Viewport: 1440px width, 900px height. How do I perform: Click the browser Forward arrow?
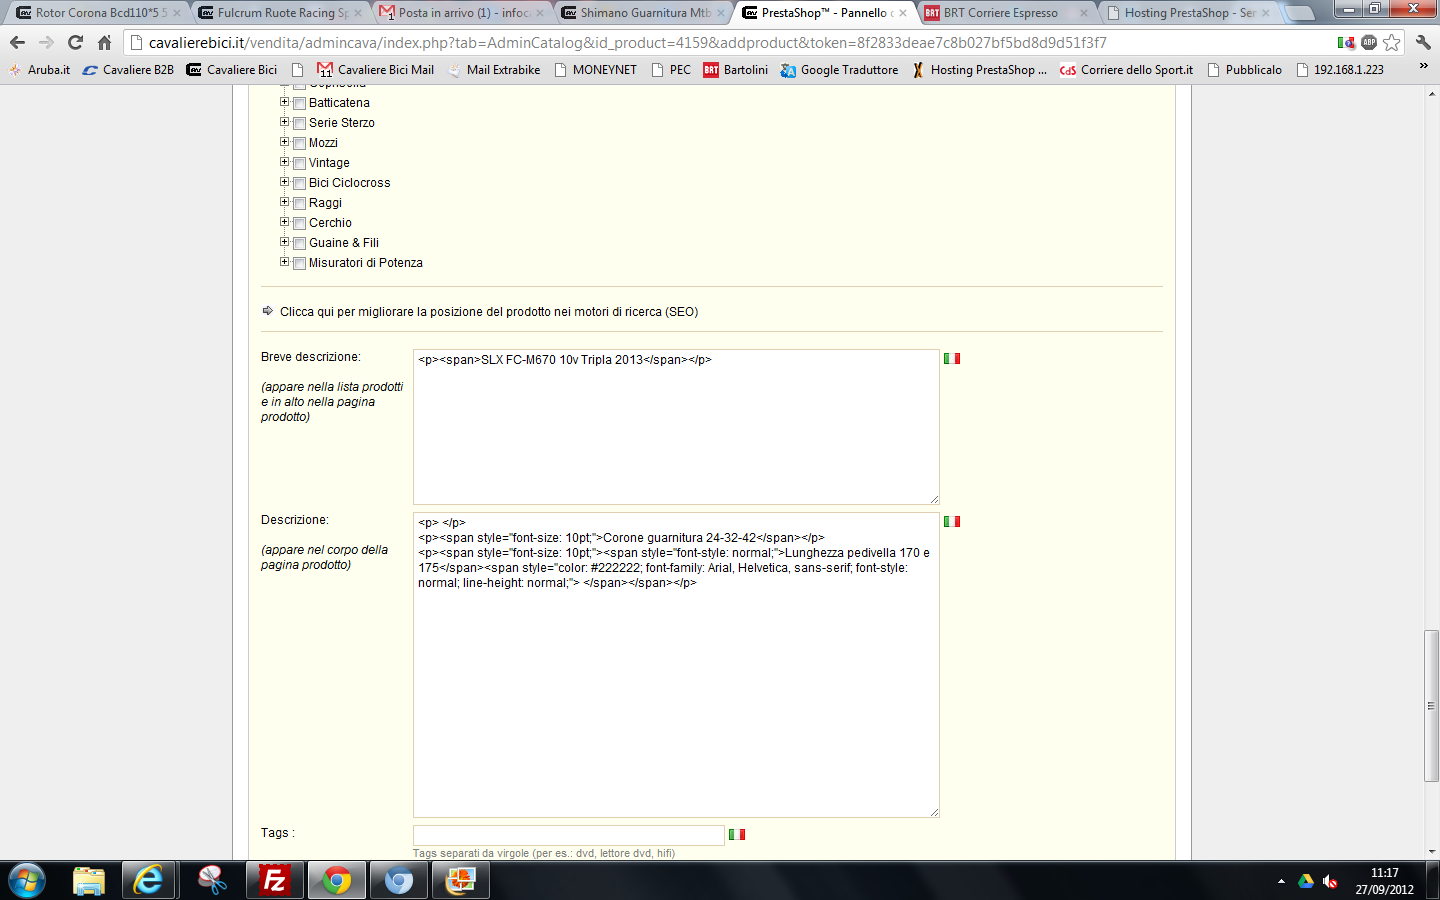[46, 43]
